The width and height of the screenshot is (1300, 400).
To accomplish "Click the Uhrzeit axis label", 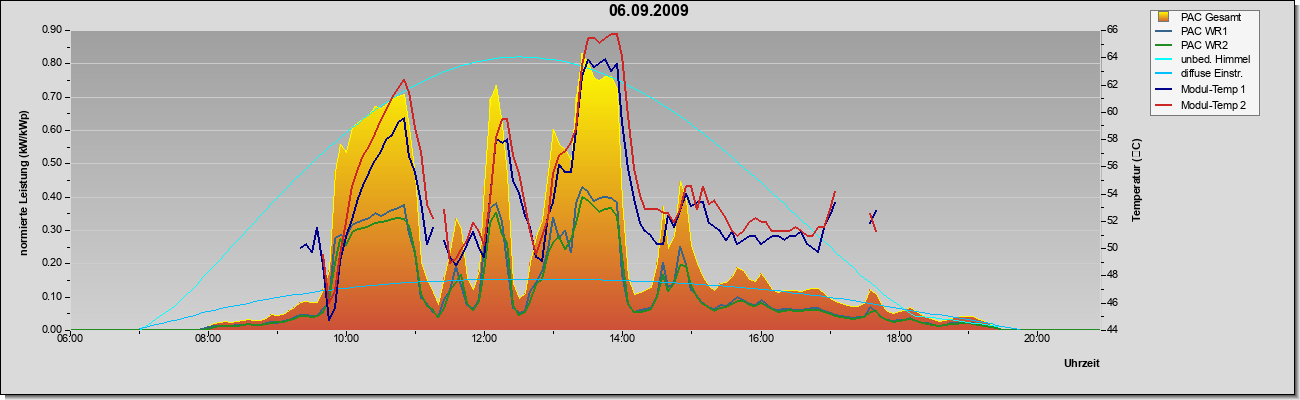I will coord(1081,365).
